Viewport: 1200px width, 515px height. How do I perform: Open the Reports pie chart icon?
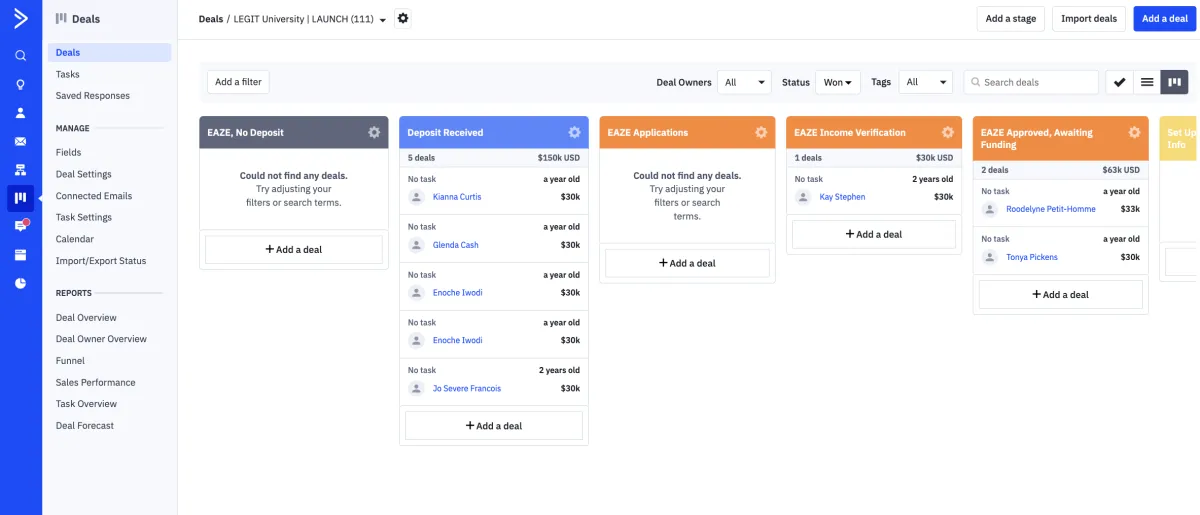20,283
